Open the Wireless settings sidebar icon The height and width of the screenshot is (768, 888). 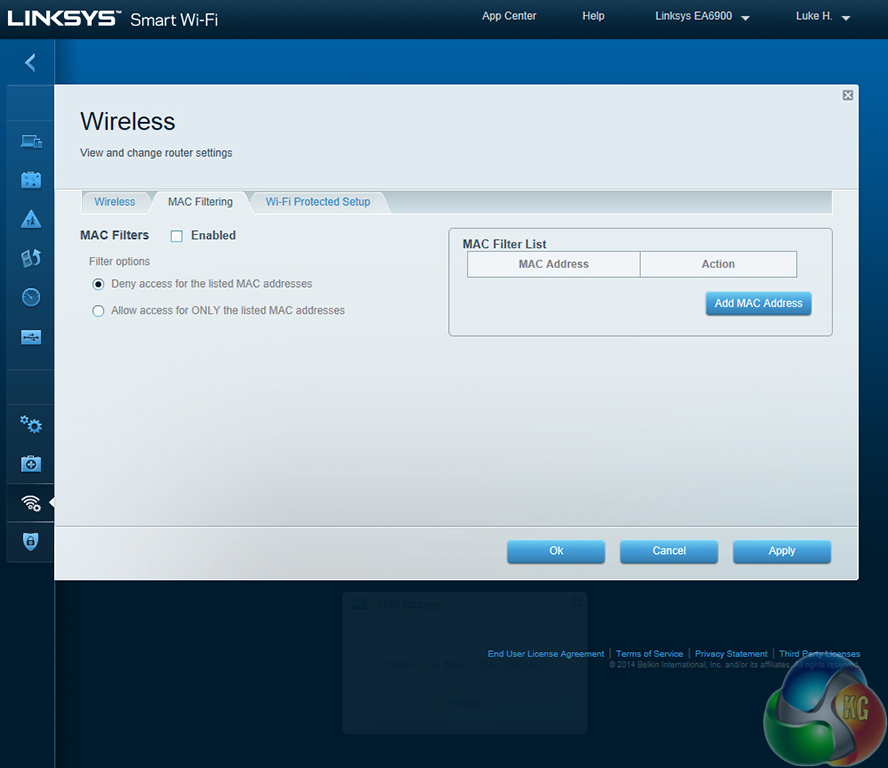point(31,503)
